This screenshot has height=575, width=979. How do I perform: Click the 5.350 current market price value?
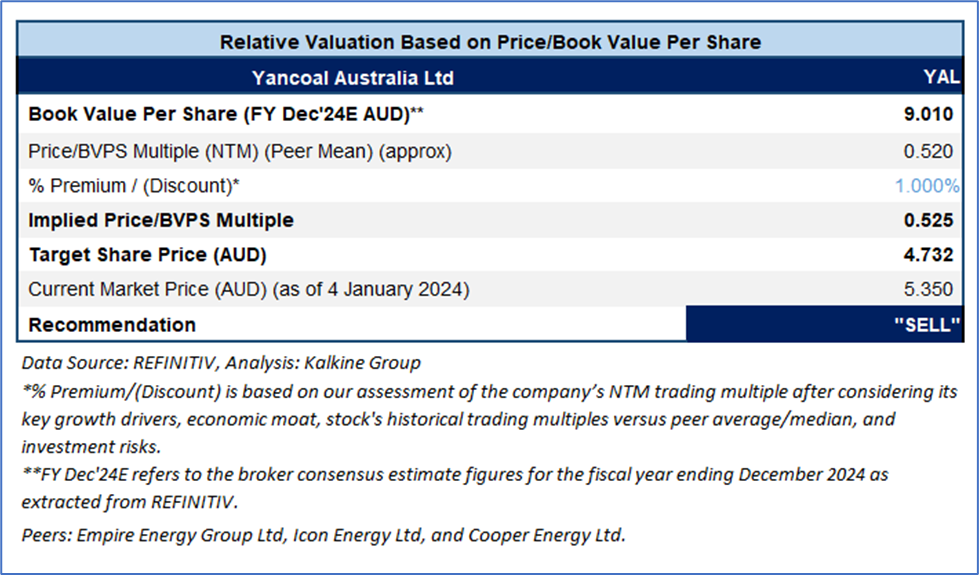[928, 289]
